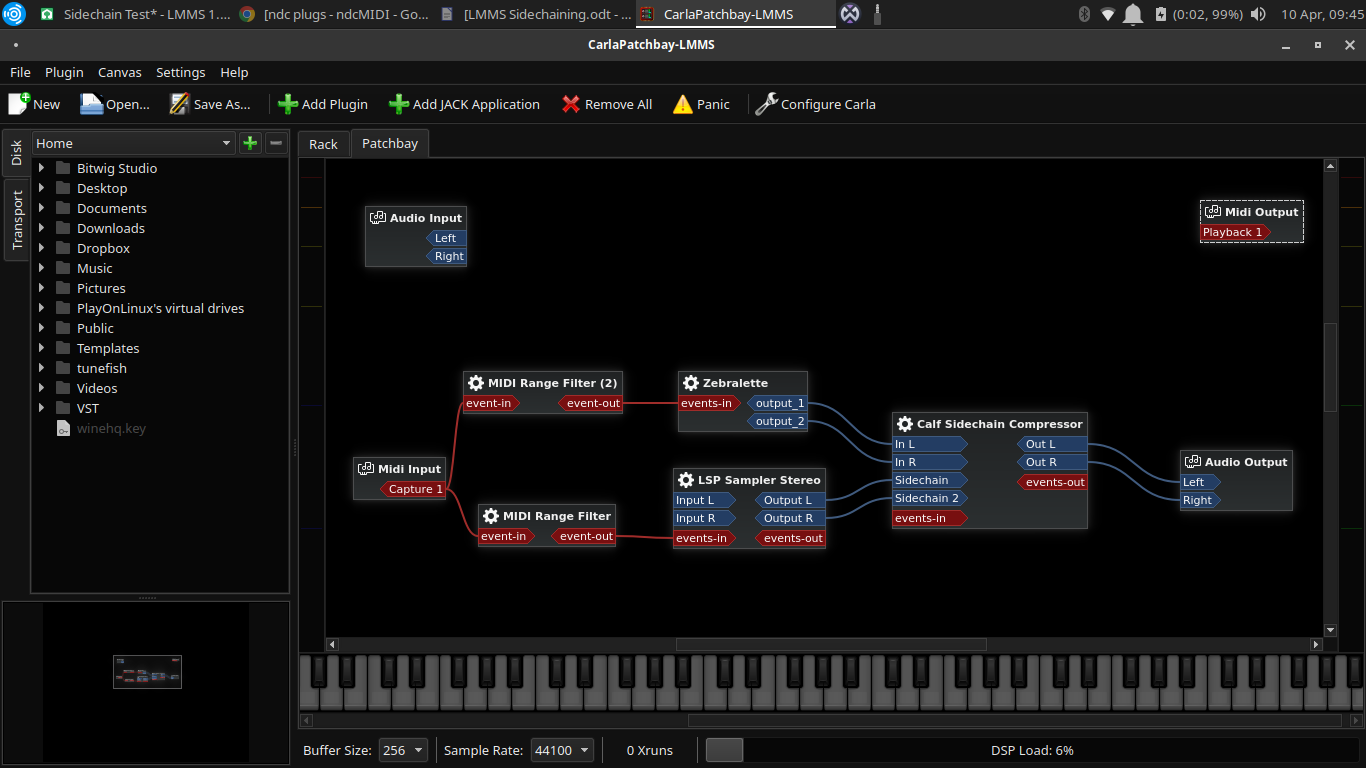Click the New file icon in toolbar

pos(19,104)
